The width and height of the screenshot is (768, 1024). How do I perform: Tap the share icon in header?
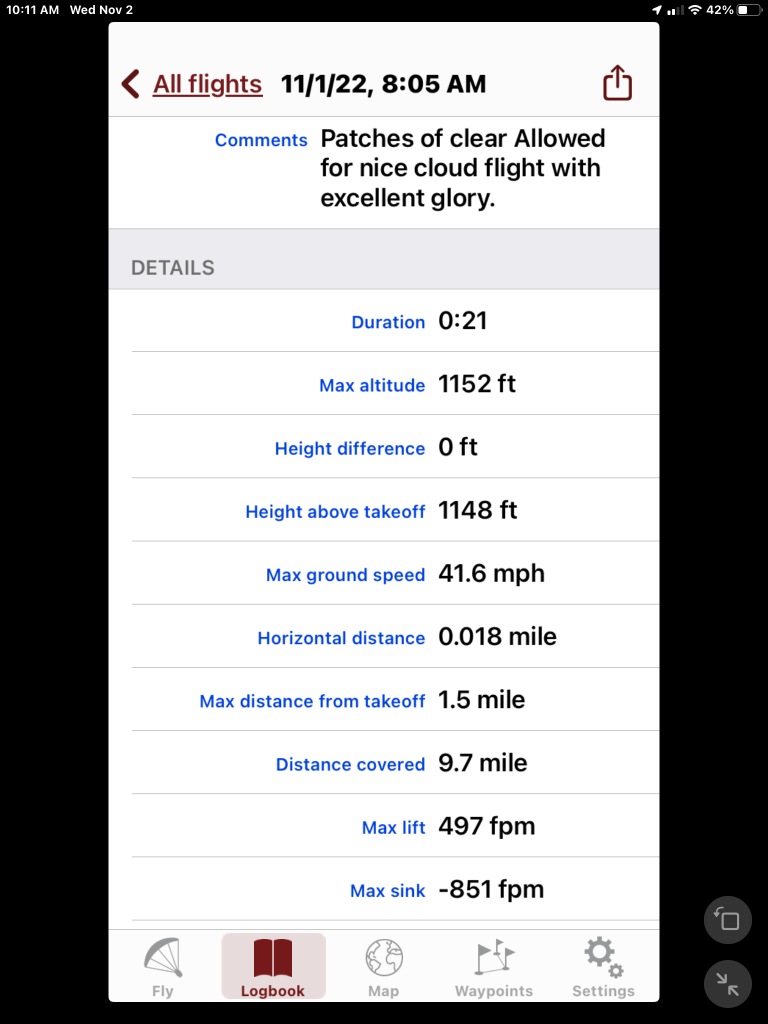coord(617,84)
